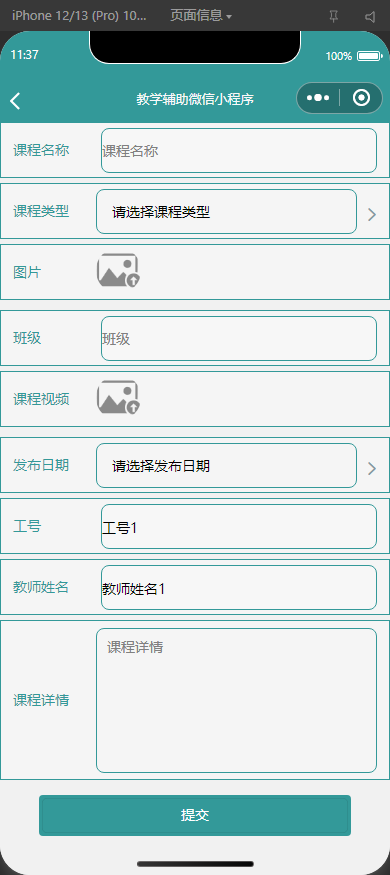Close the mini program with circle icon
This screenshot has width=390, height=875.
click(x=362, y=98)
